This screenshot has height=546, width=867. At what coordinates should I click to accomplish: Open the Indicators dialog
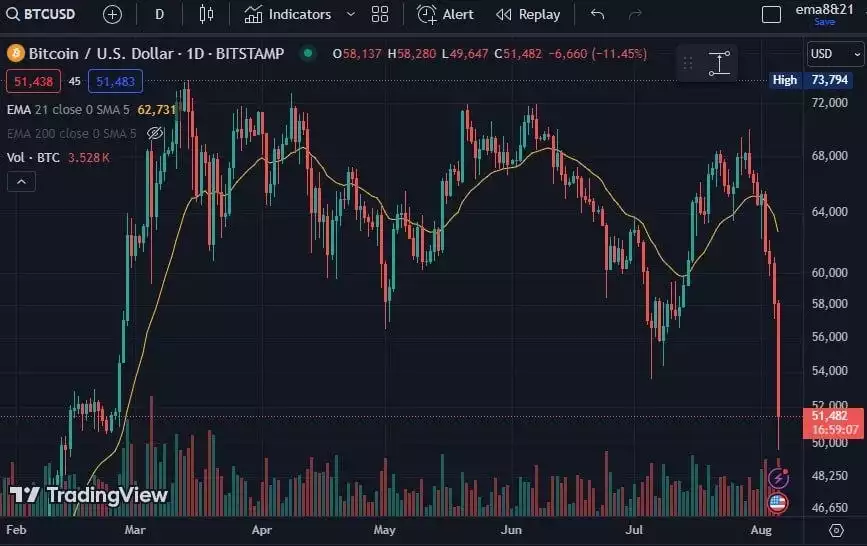(288, 14)
